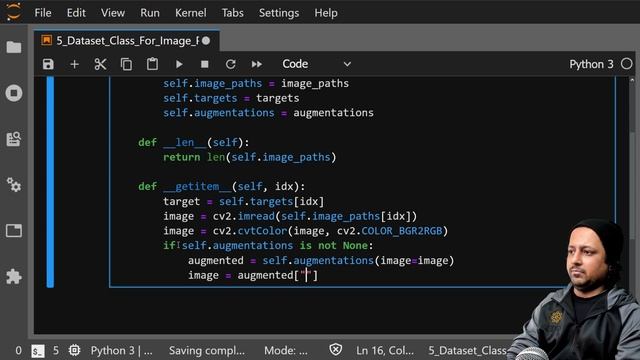Interrupt the kernel with the stop button
640x360 pixels.
[x=205, y=64]
